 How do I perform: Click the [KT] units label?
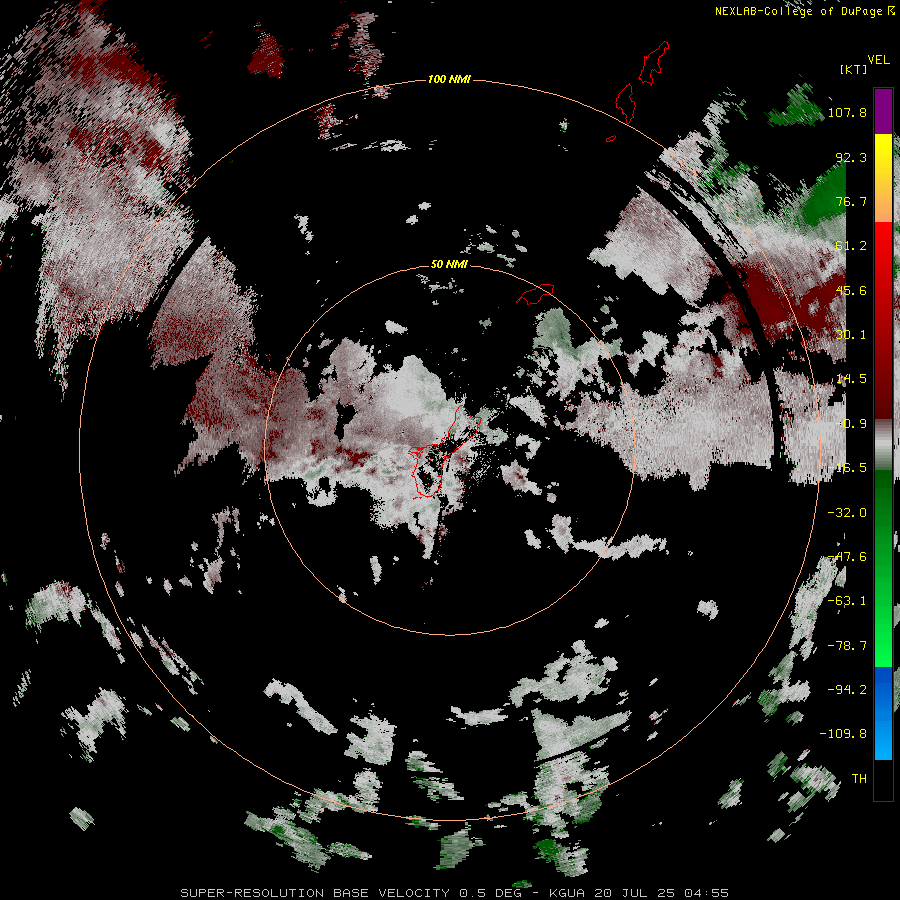(x=853, y=69)
